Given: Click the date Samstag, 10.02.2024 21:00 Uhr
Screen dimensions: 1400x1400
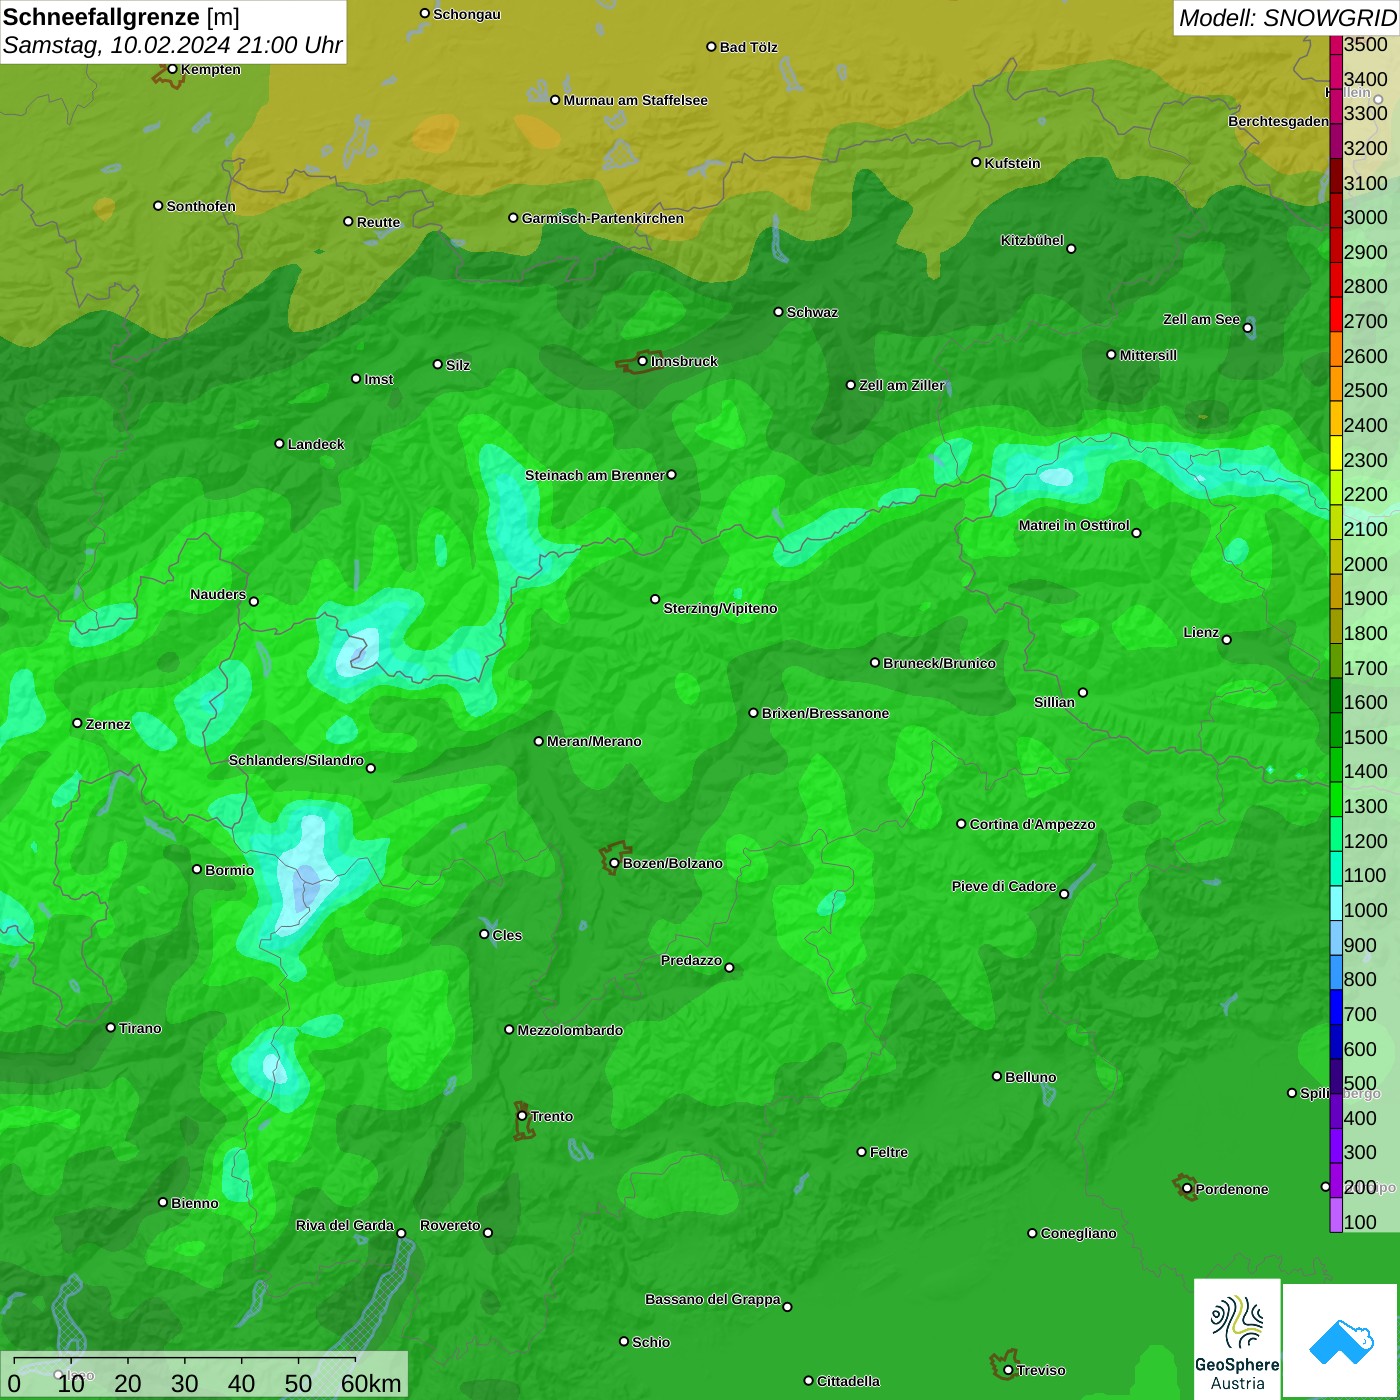Looking at the screenshot, I should 172,45.
